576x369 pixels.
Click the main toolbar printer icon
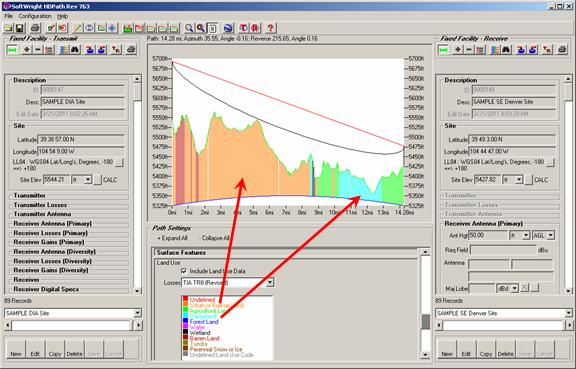(35, 28)
